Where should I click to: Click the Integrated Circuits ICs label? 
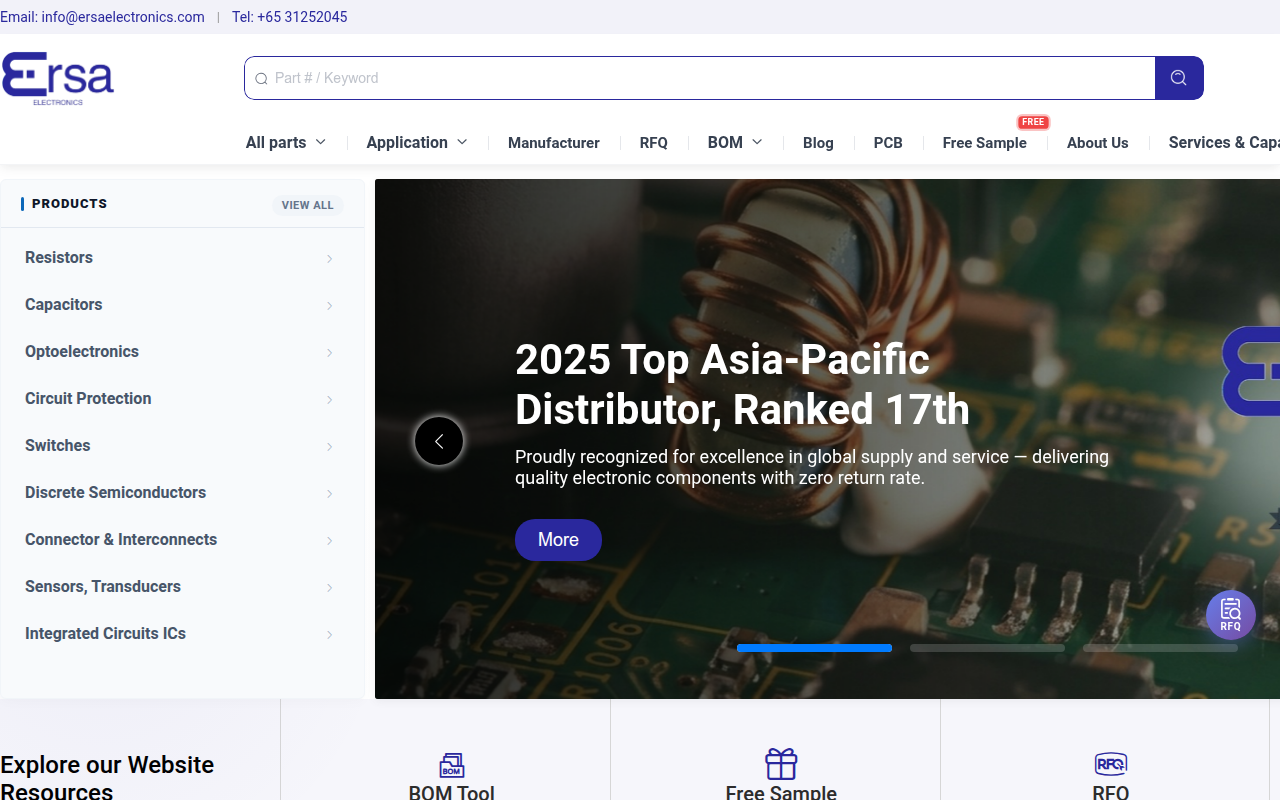point(105,633)
